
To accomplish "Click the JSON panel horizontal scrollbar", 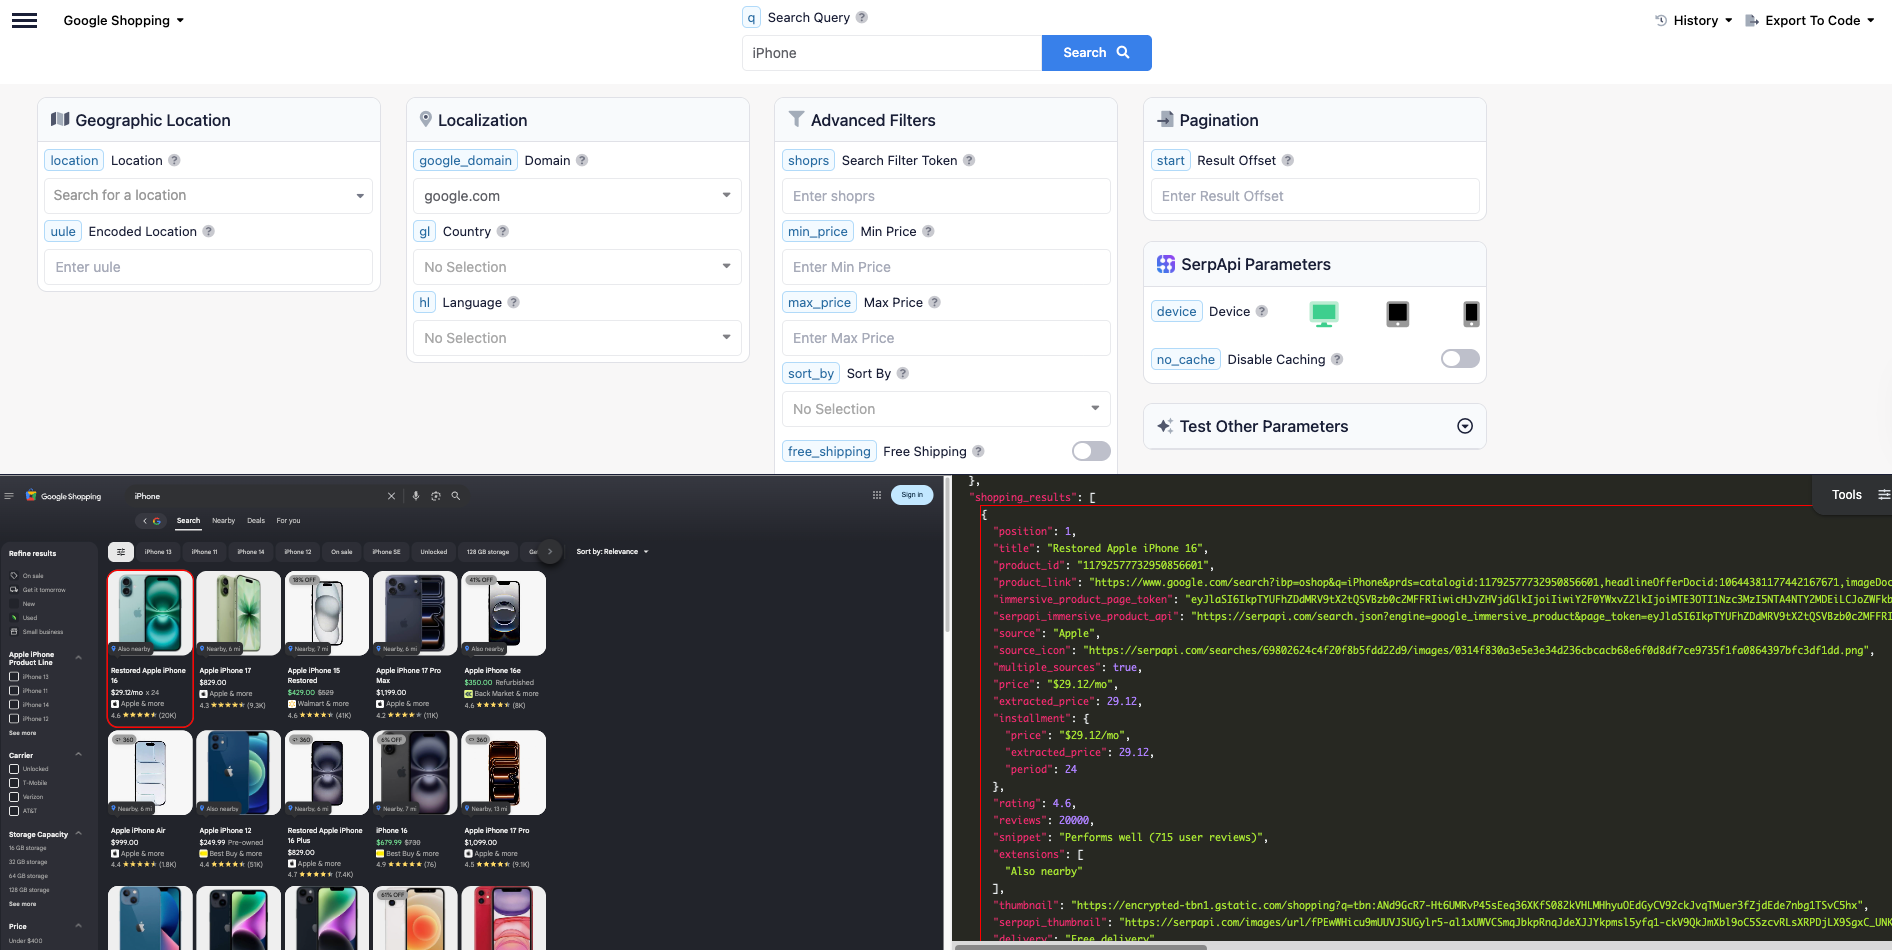I will click(1080, 946).
